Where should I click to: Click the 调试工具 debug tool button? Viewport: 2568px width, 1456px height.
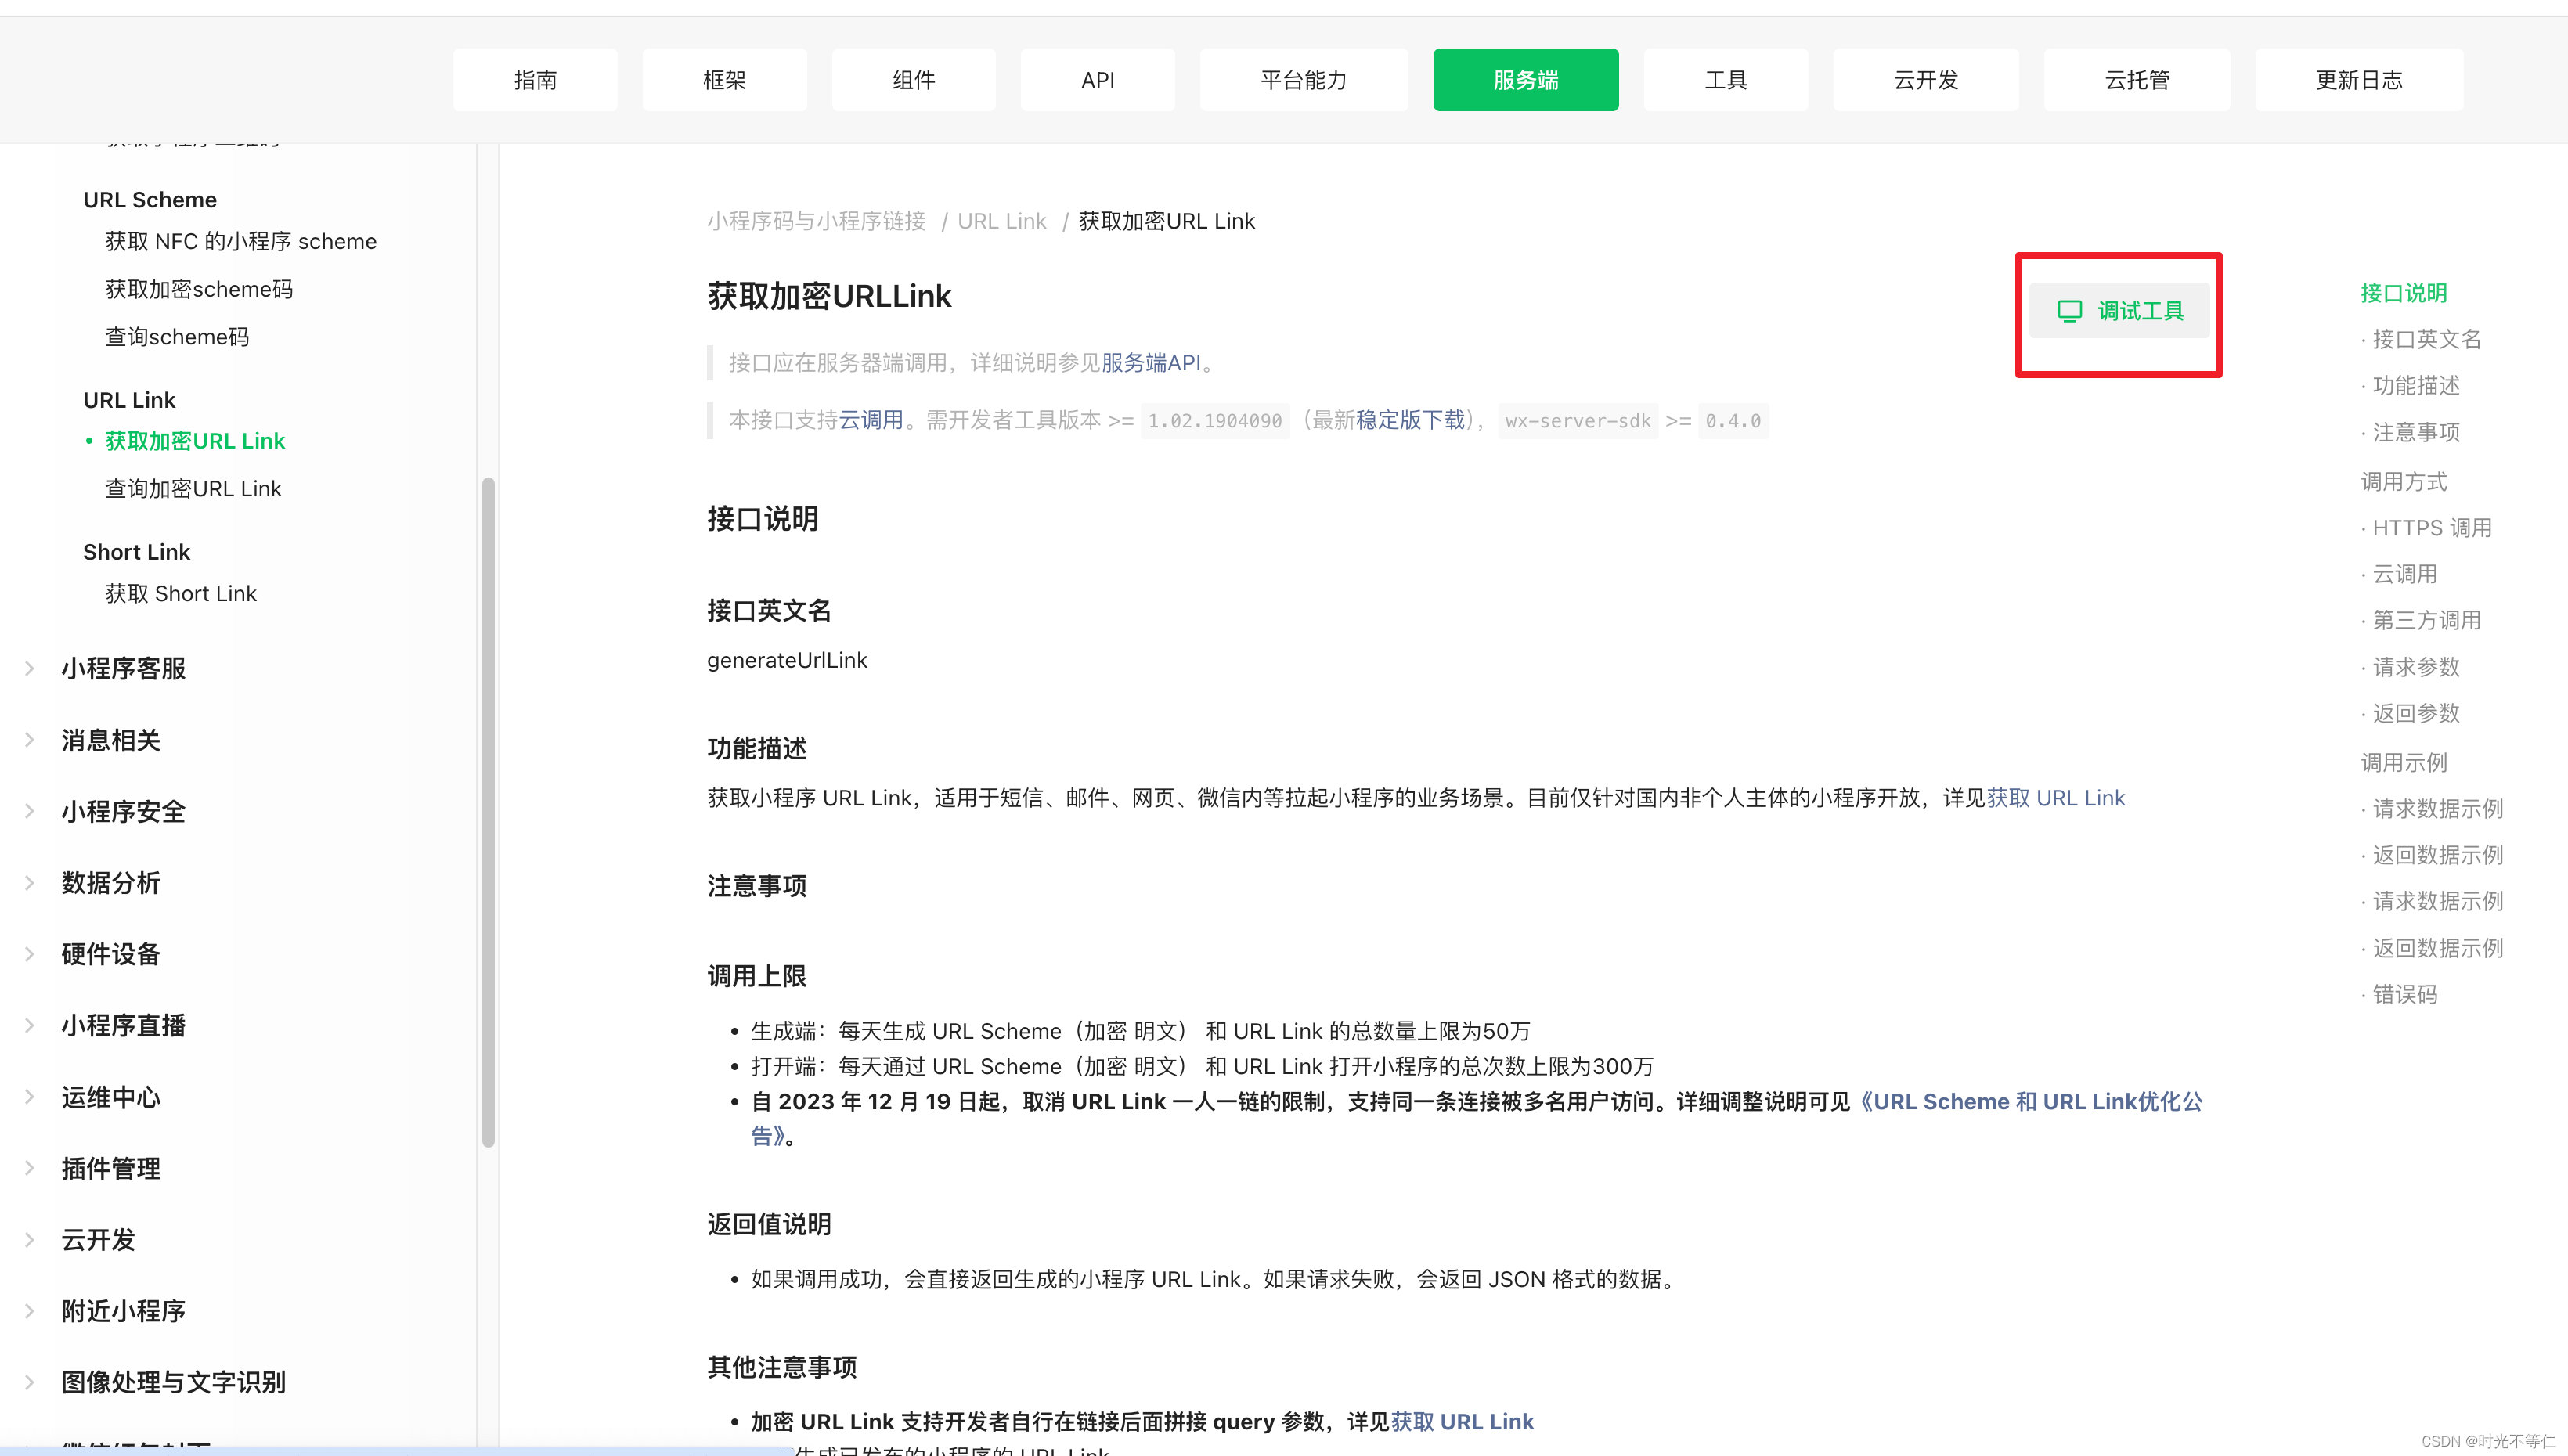[2119, 311]
